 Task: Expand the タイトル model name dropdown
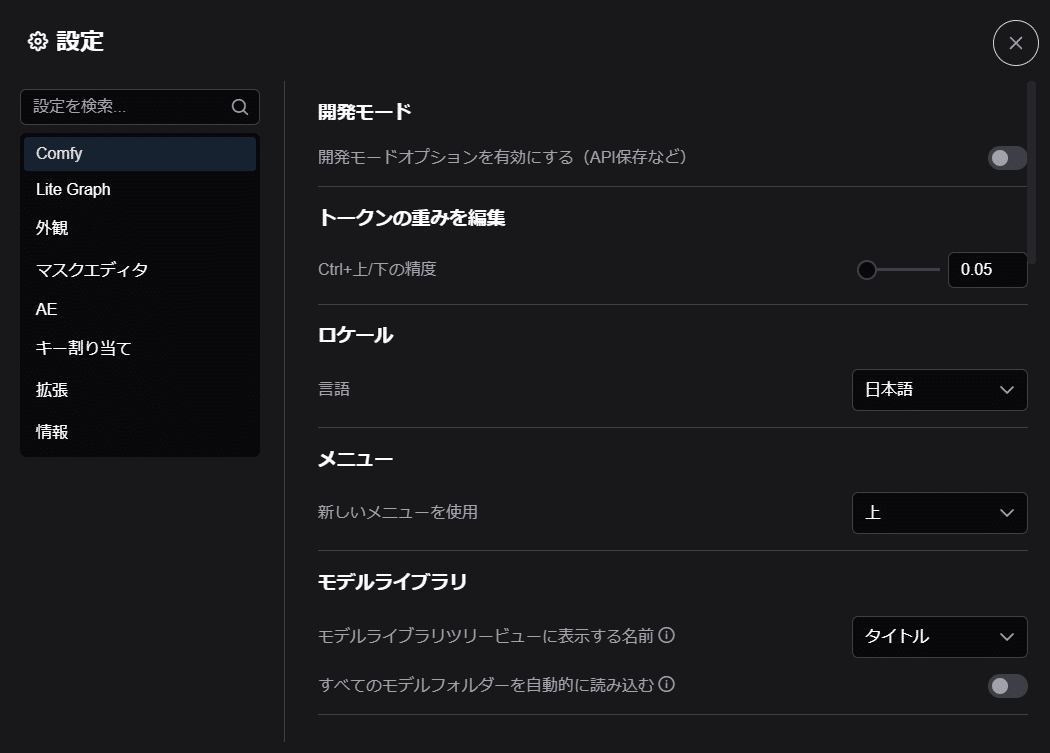tap(940, 636)
